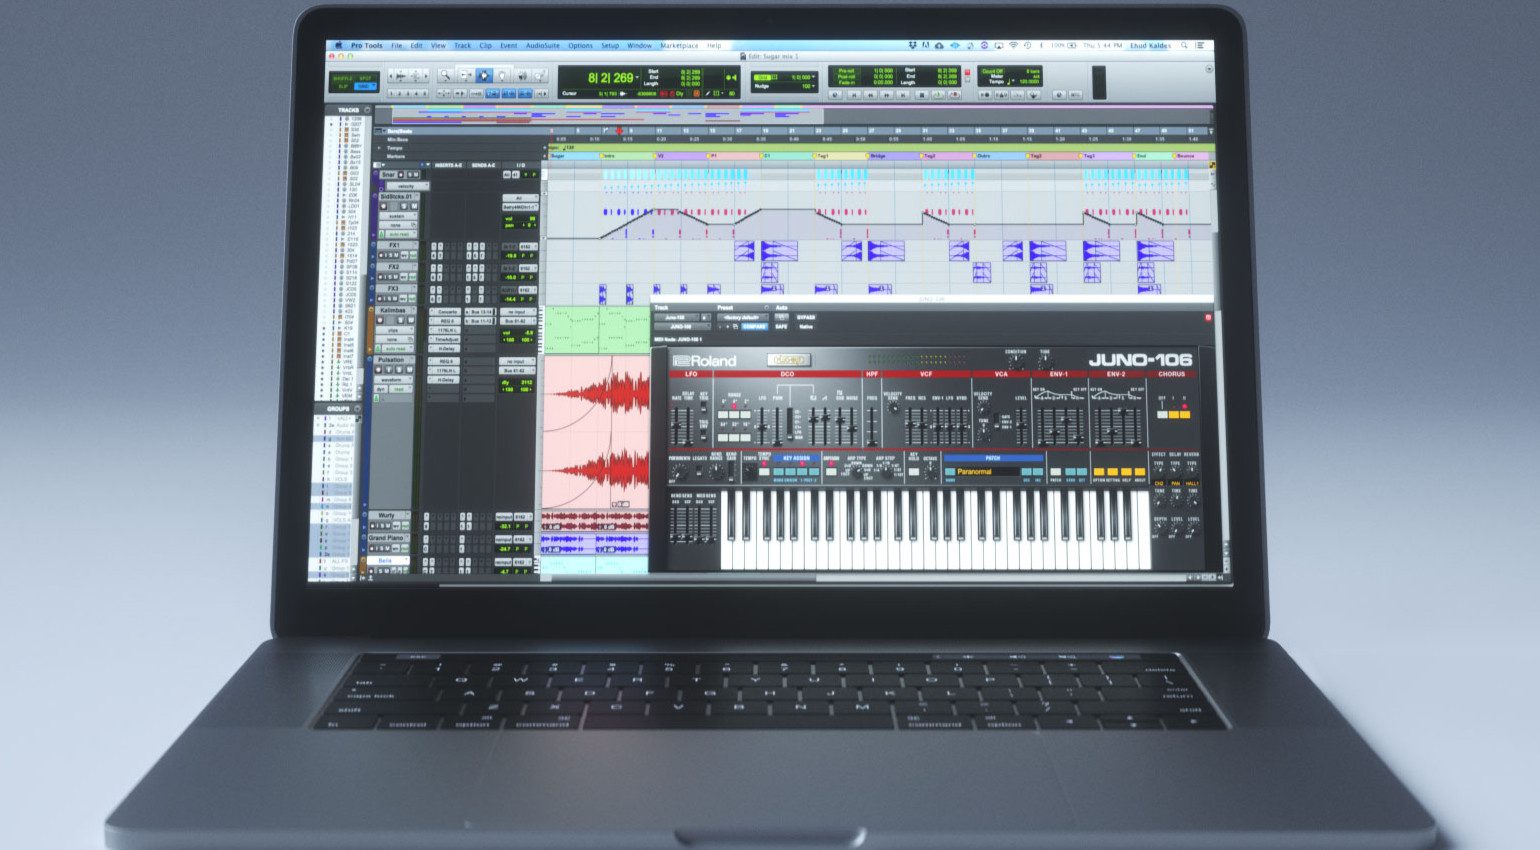Open the Track menu
This screenshot has width=1540, height=850.
(462, 45)
